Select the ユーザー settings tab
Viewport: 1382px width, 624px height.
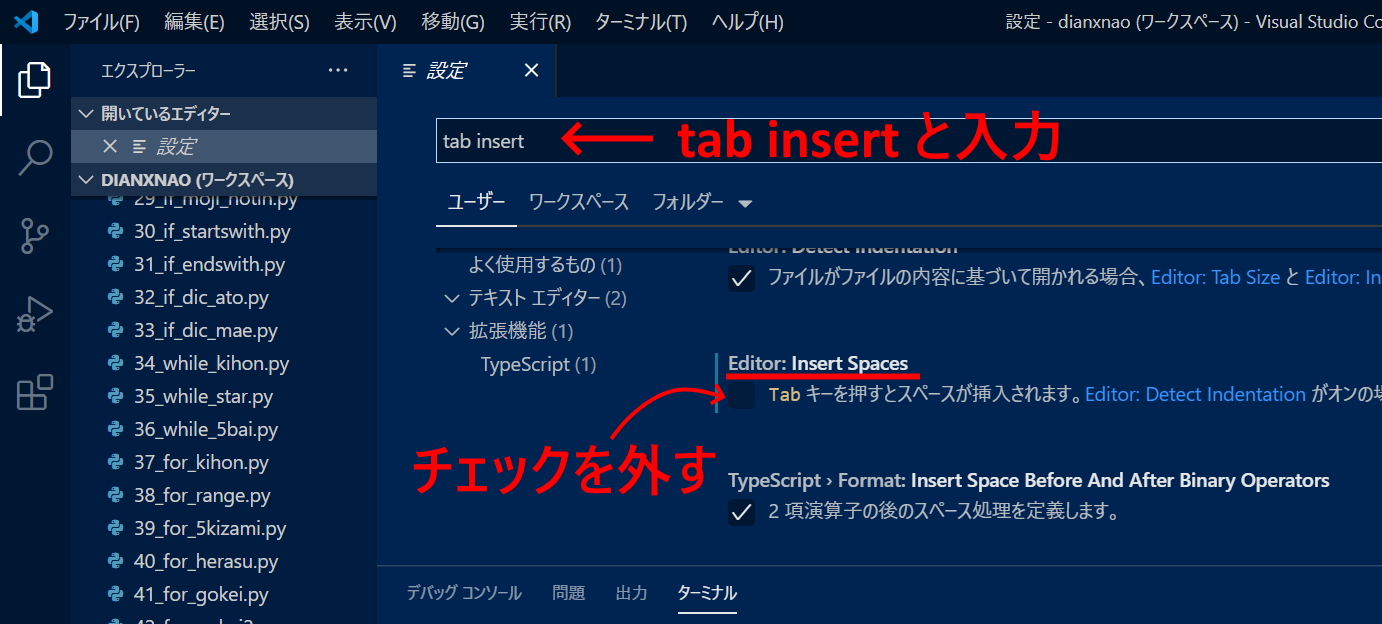[476, 202]
